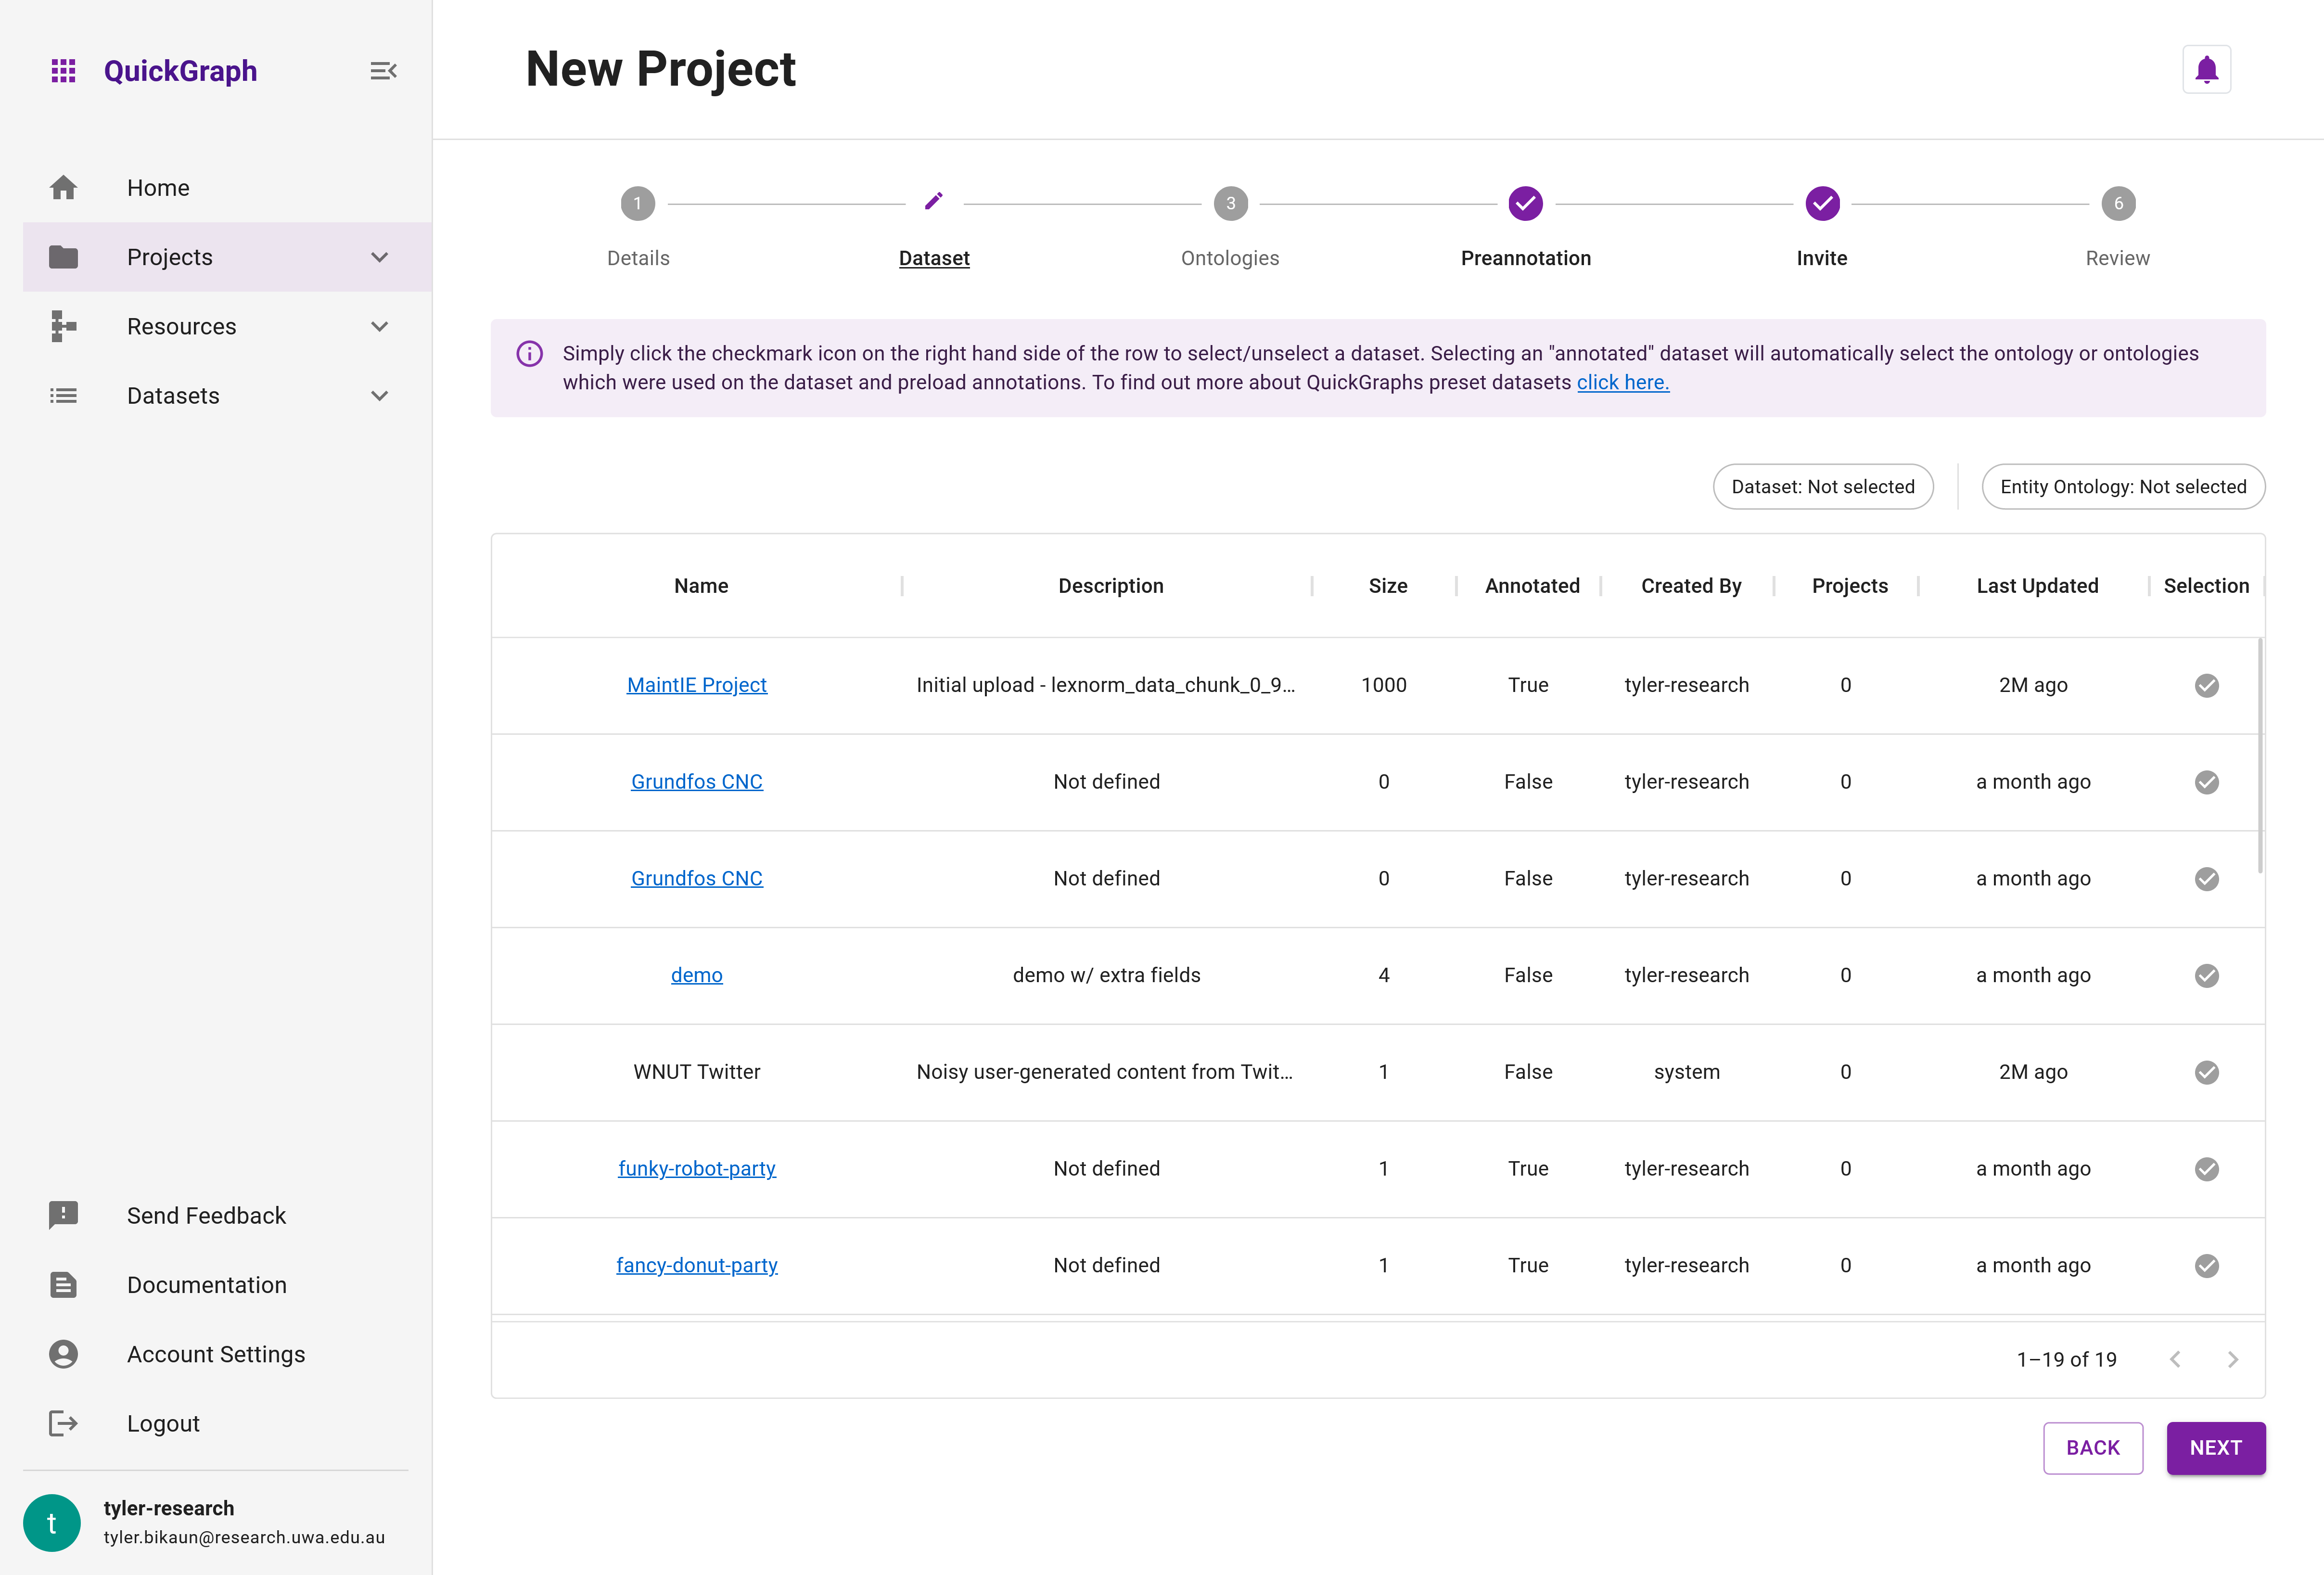2324x1575 pixels.
Task: Open notifications via the bell icon
Action: click(x=2206, y=69)
